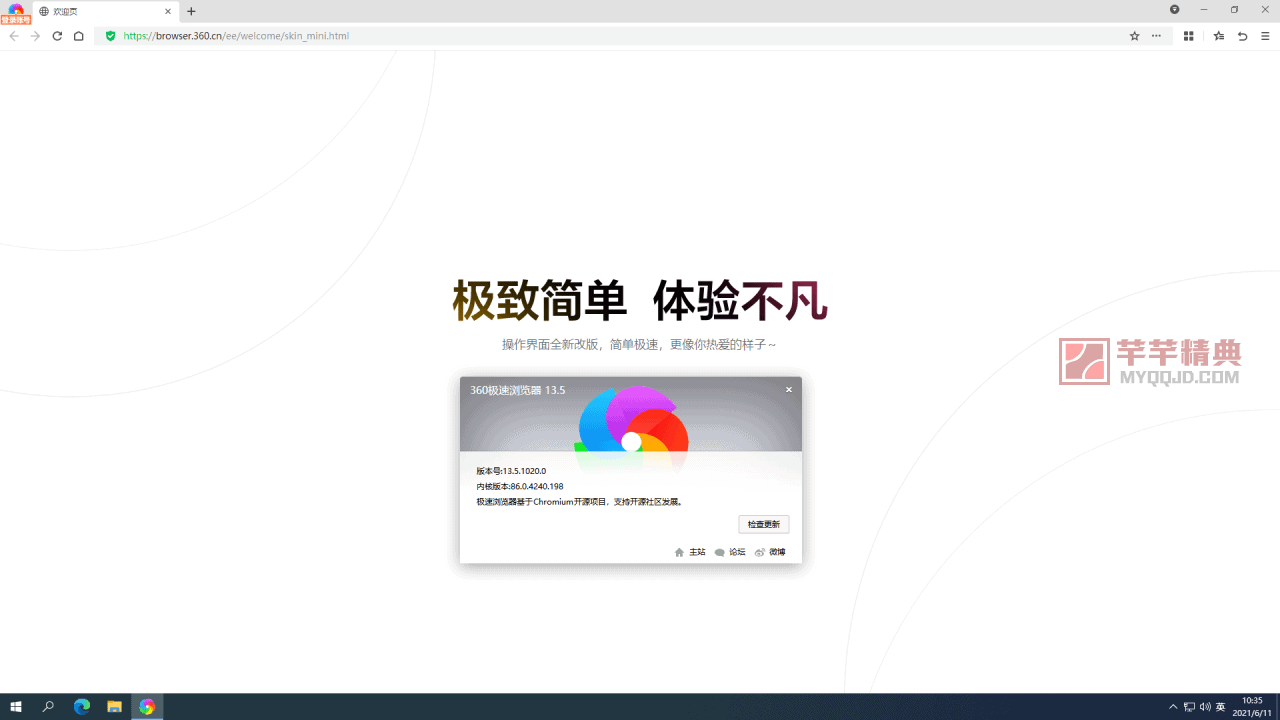
Task: Open the 主站 link in dialog
Action: [x=690, y=552]
